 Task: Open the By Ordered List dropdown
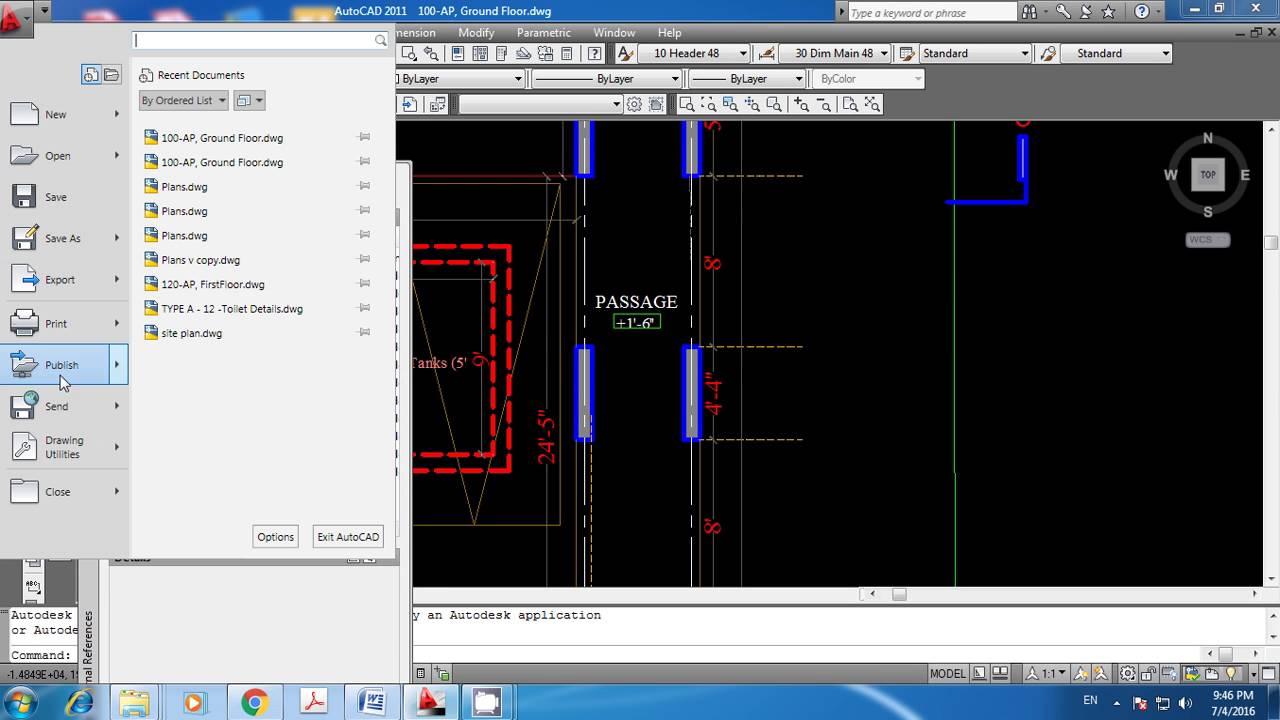184,100
